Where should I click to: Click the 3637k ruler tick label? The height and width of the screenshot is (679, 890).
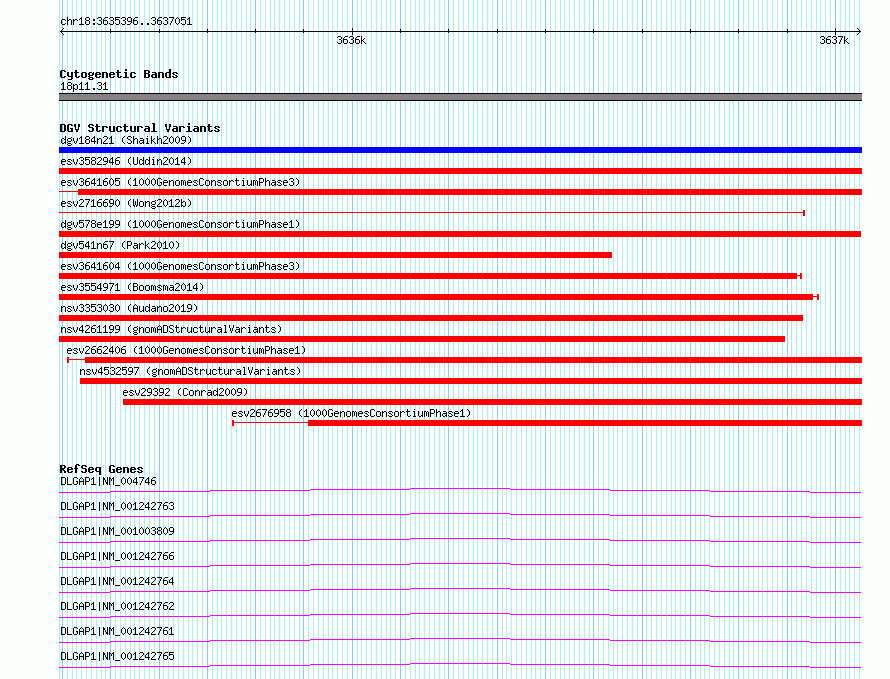834,40
